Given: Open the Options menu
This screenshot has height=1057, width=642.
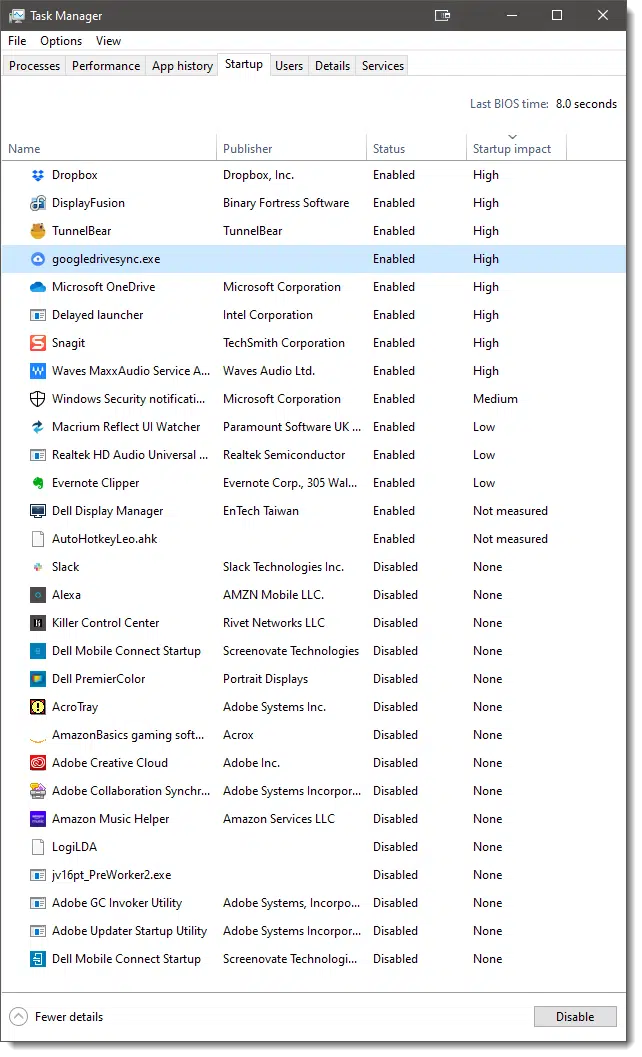Looking at the screenshot, I should point(61,41).
